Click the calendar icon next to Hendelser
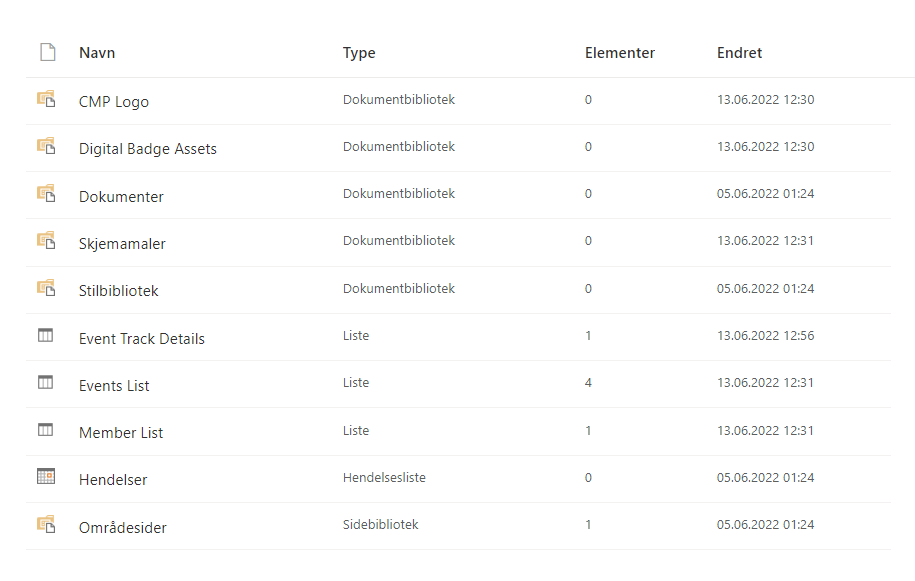This screenshot has height=581, width=915. click(x=46, y=477)
